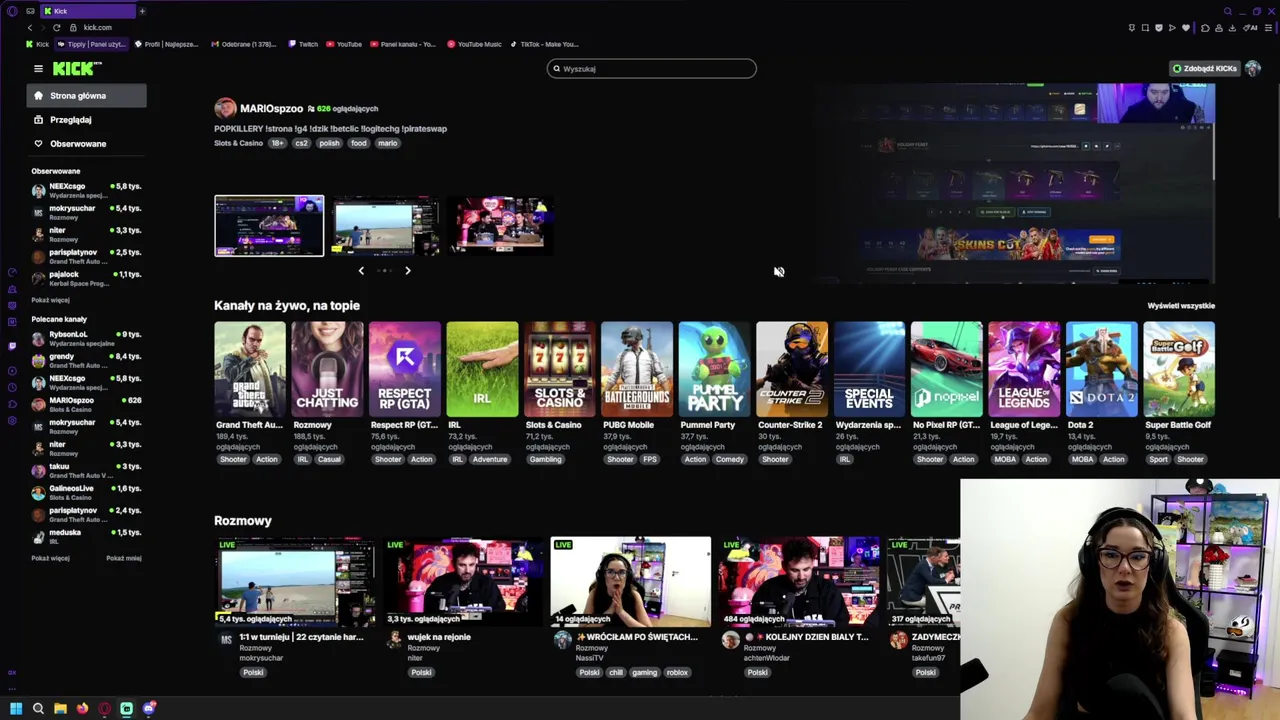
Task: Open the wujek na rejonie stream thumbnail
Action: [x=464, y=581]
